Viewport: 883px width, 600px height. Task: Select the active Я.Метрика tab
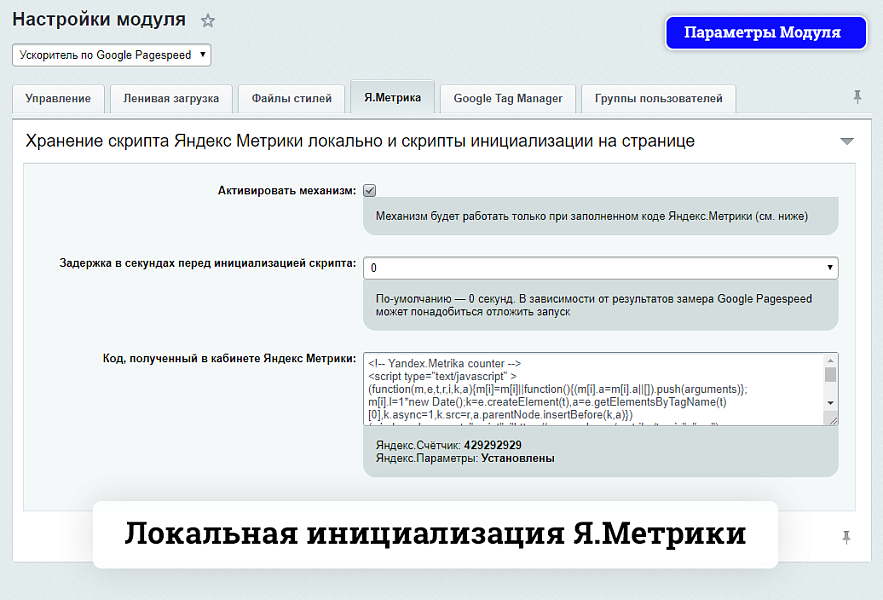tap(394, 99)
